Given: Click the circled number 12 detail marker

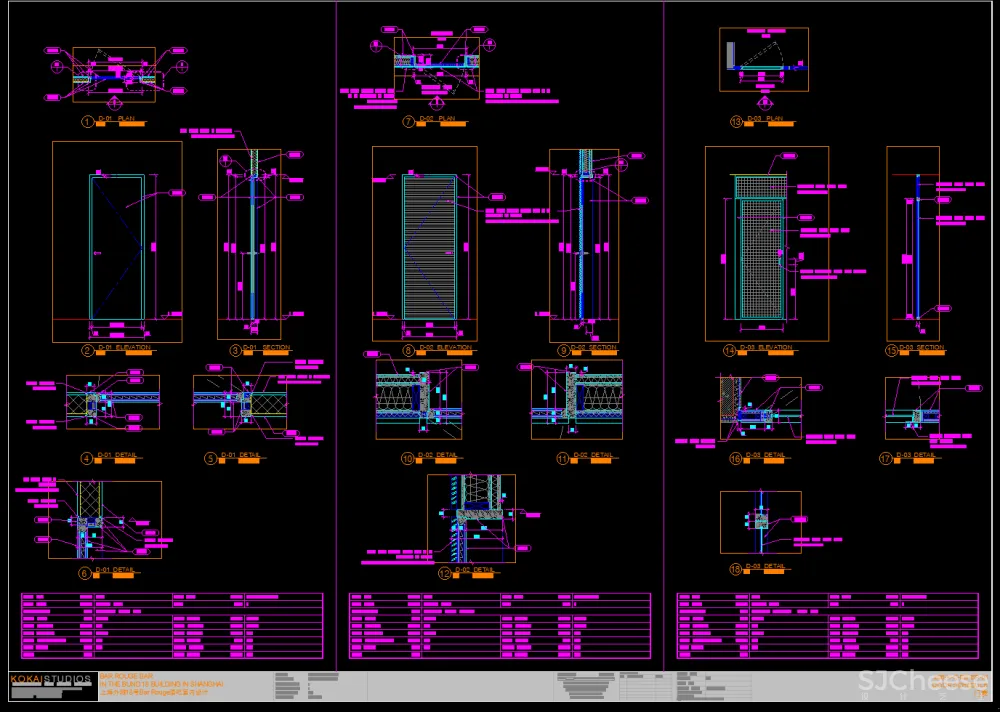Looking at the screenshot, I should click(444, 573).
